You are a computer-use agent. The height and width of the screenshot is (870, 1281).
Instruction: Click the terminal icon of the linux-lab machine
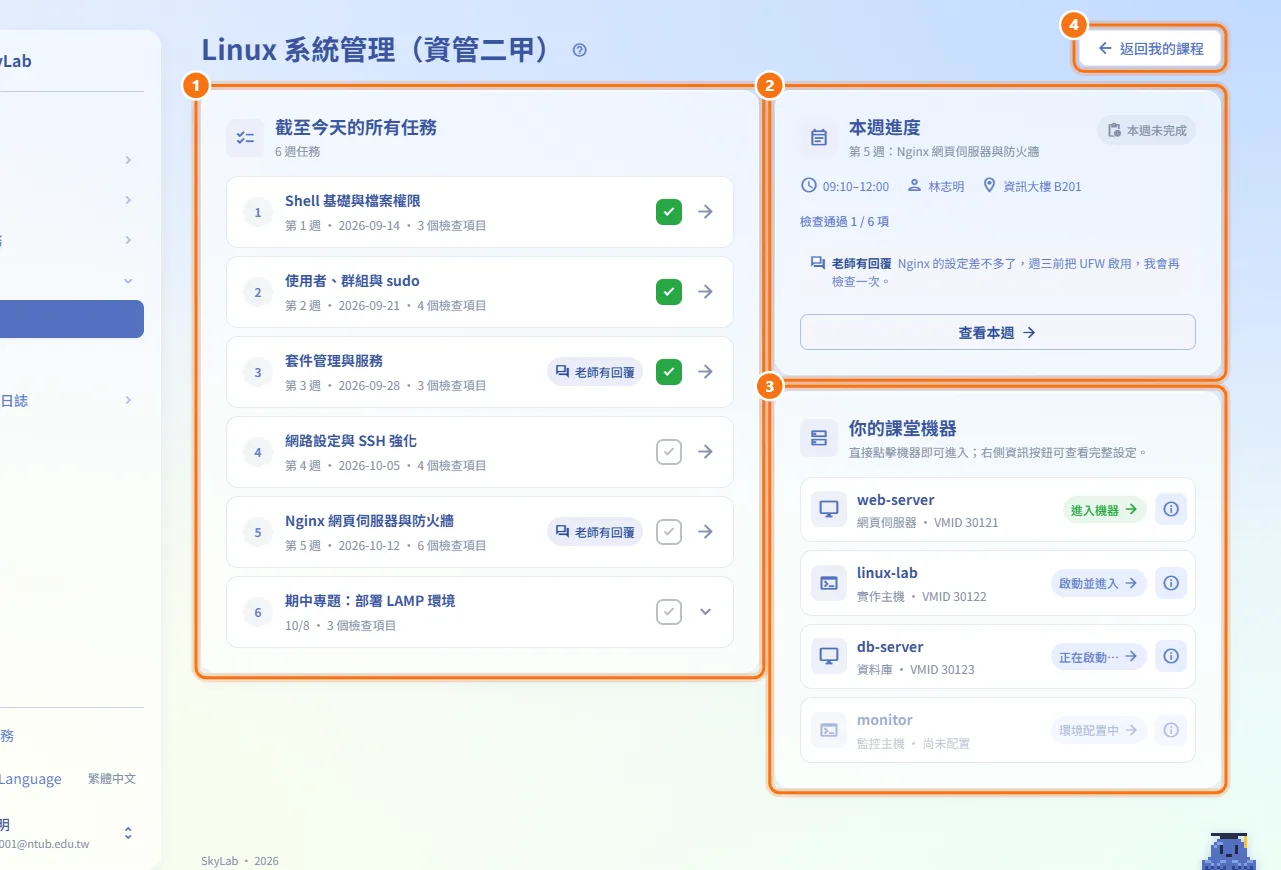[829, 583]
